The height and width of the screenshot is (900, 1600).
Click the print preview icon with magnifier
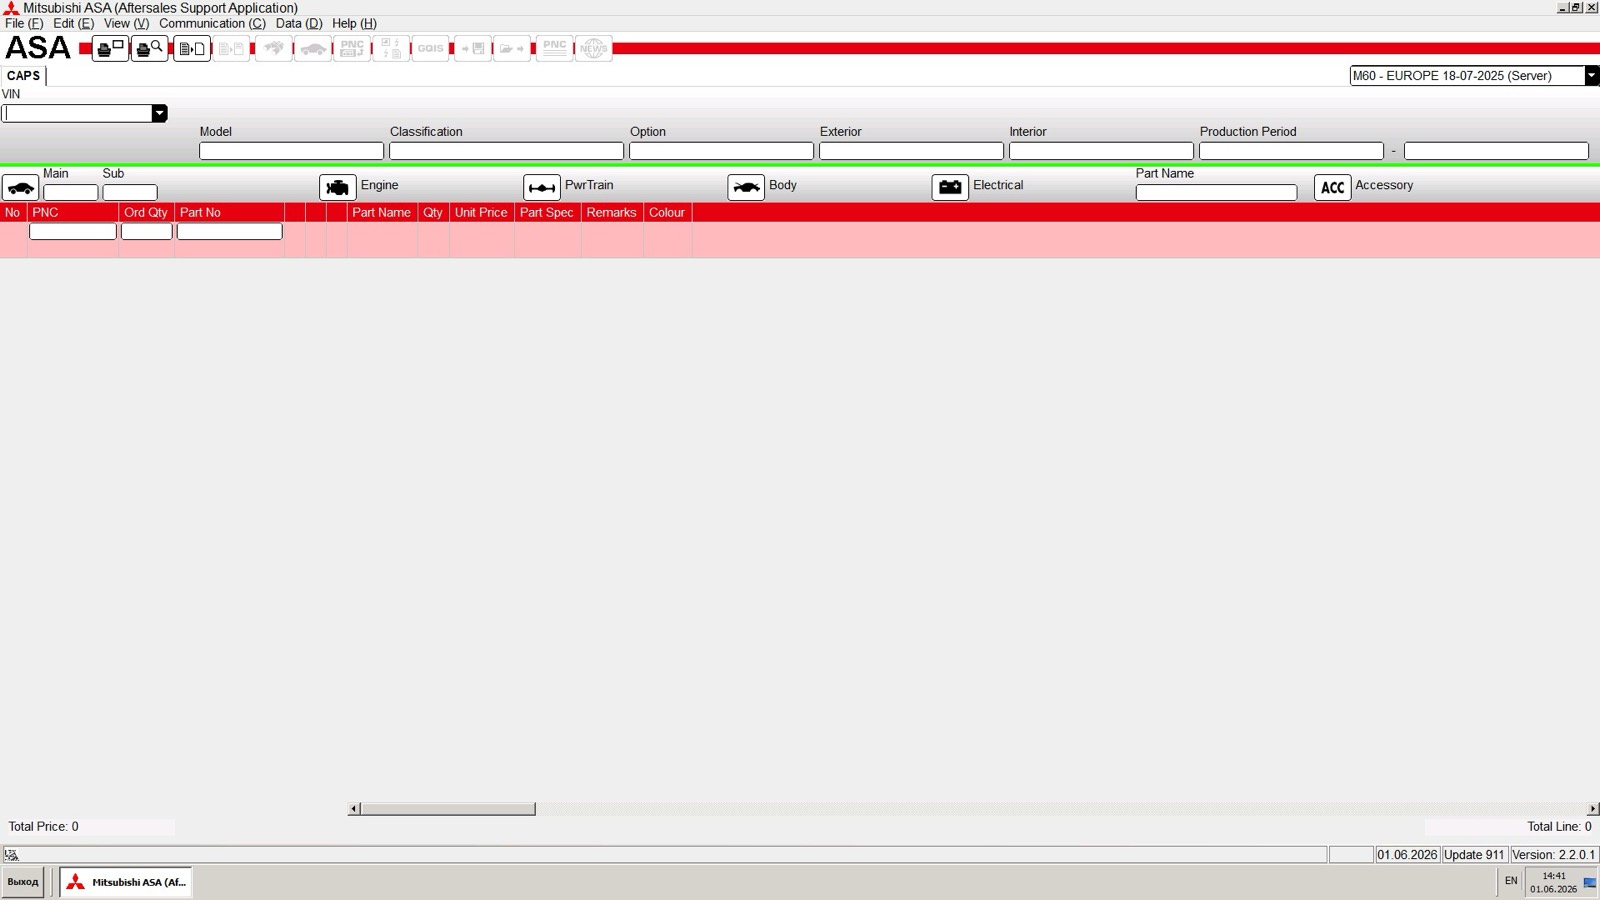click(150, 48)
